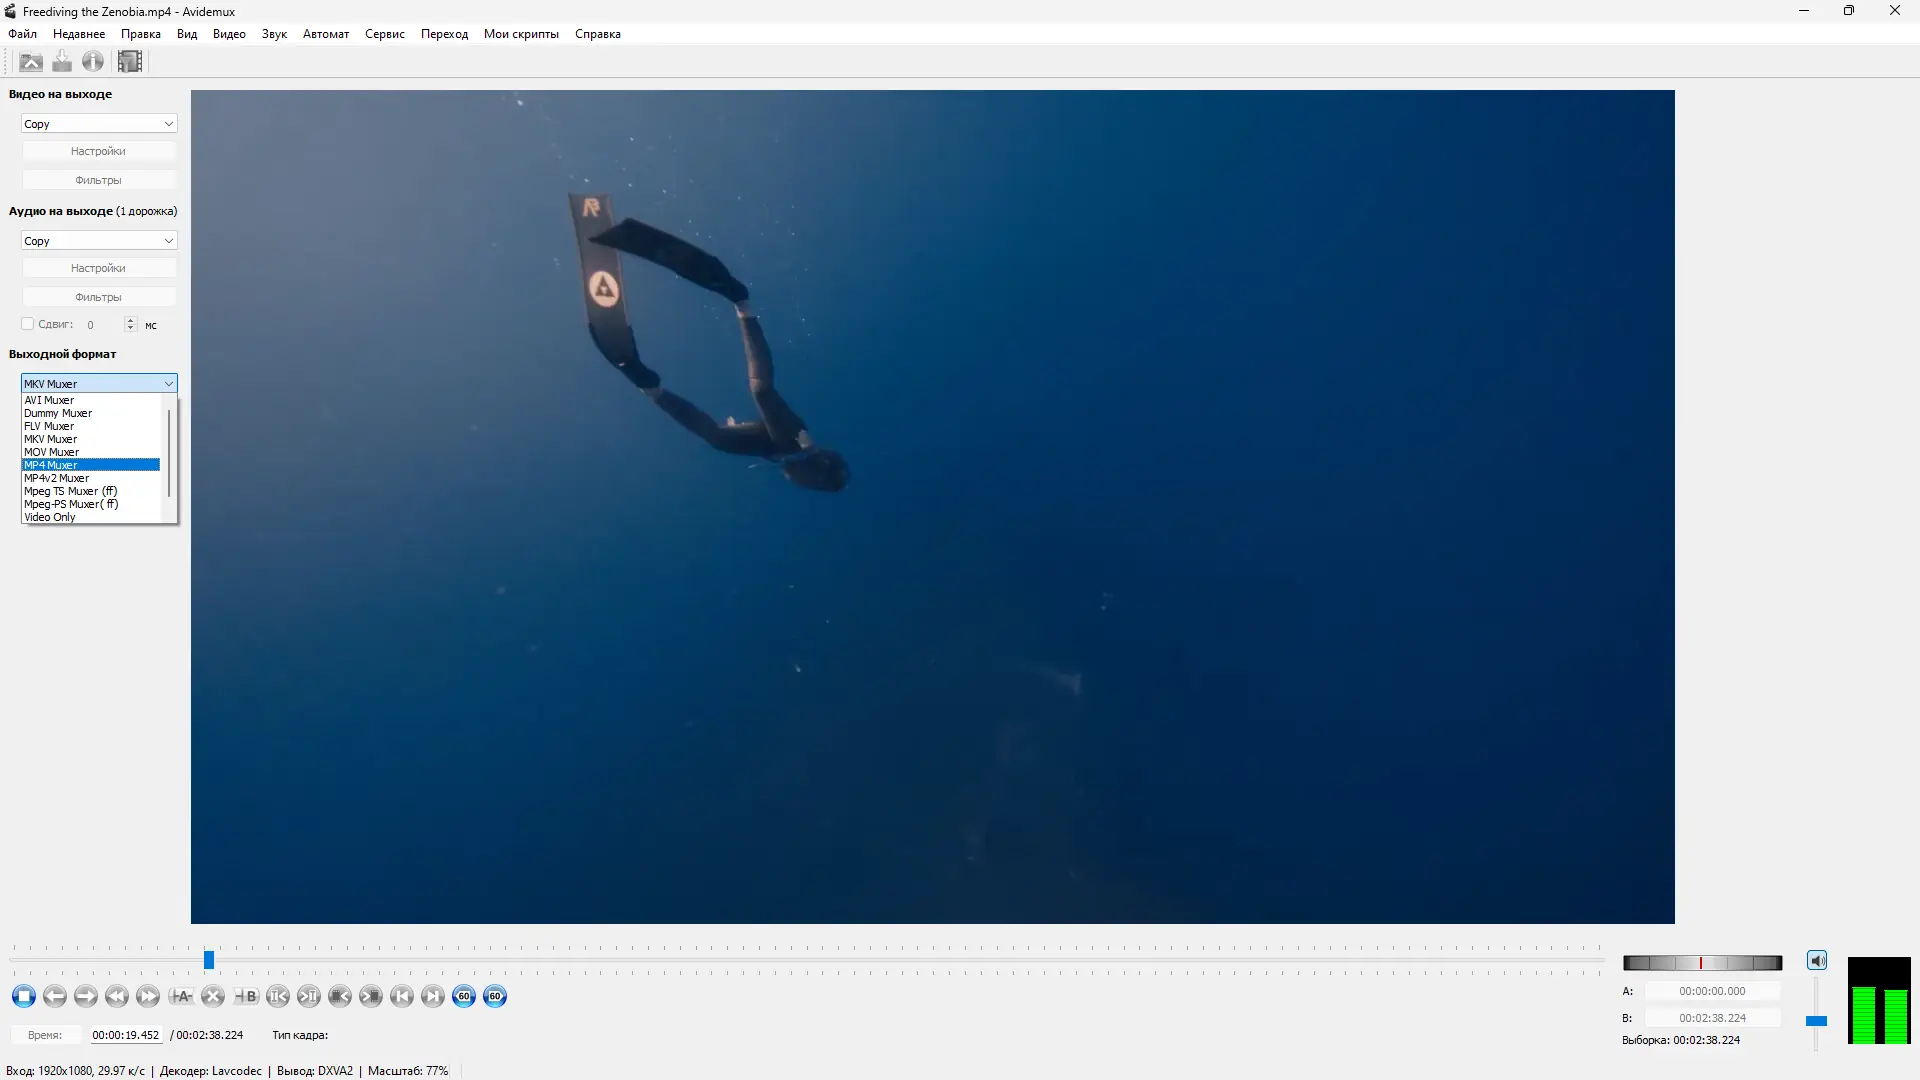This screenshot has width=1920, height=1080.
Task: Open the Сервис menu
Action: pos(384,34)
